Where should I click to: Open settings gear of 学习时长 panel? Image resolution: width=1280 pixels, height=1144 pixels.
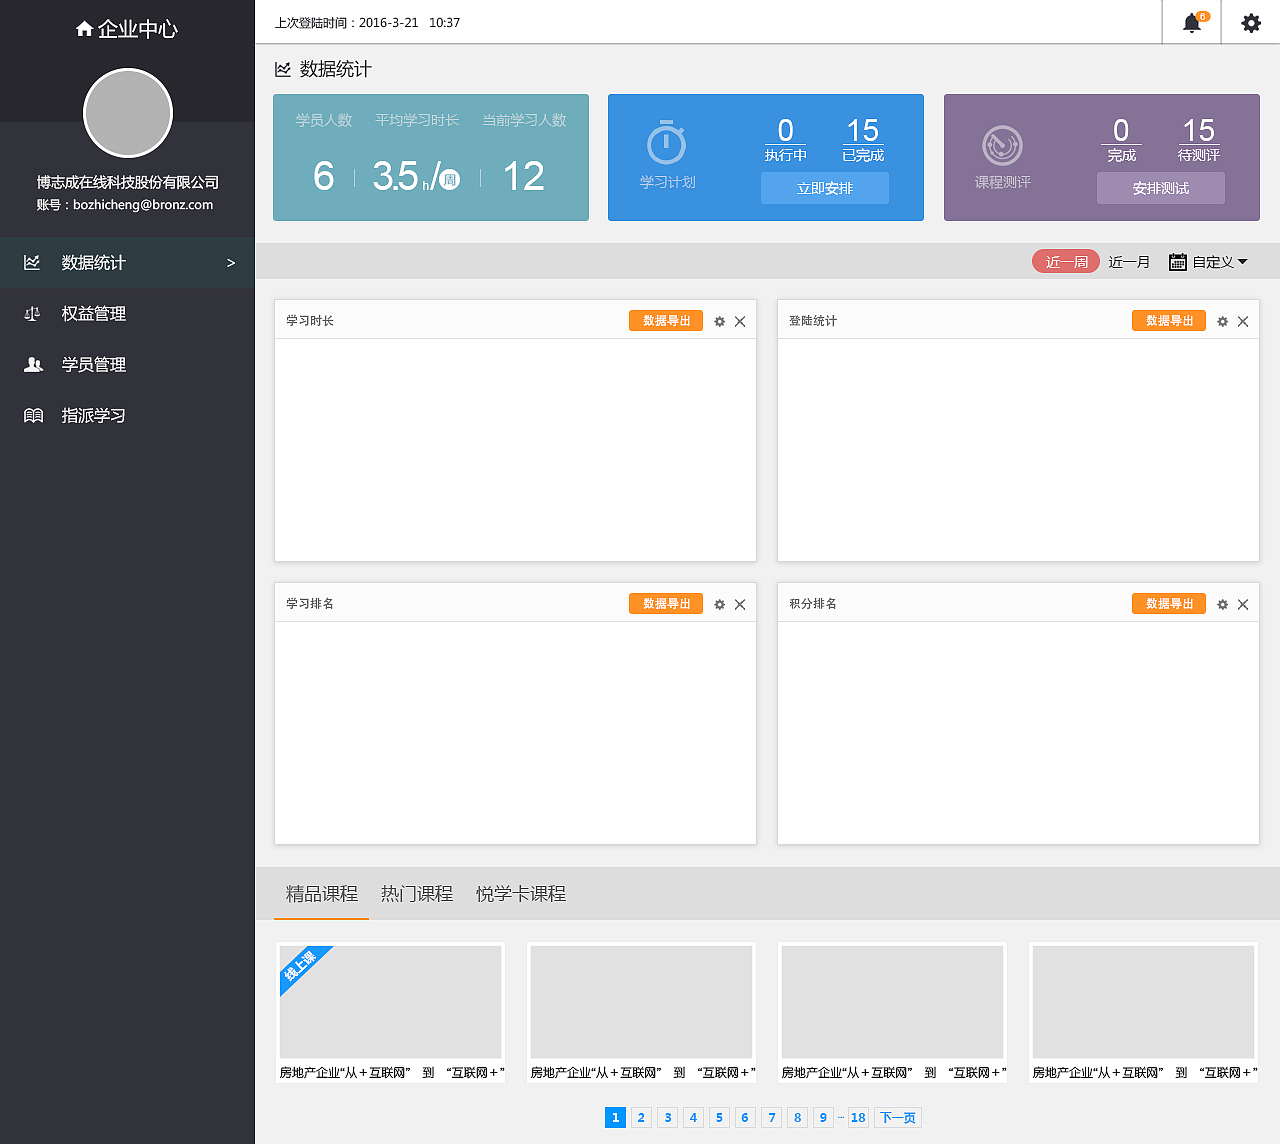[x=719, y=321]
